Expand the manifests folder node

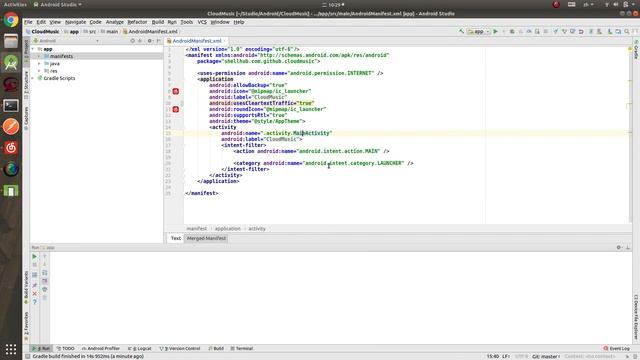tap(39, 56)
